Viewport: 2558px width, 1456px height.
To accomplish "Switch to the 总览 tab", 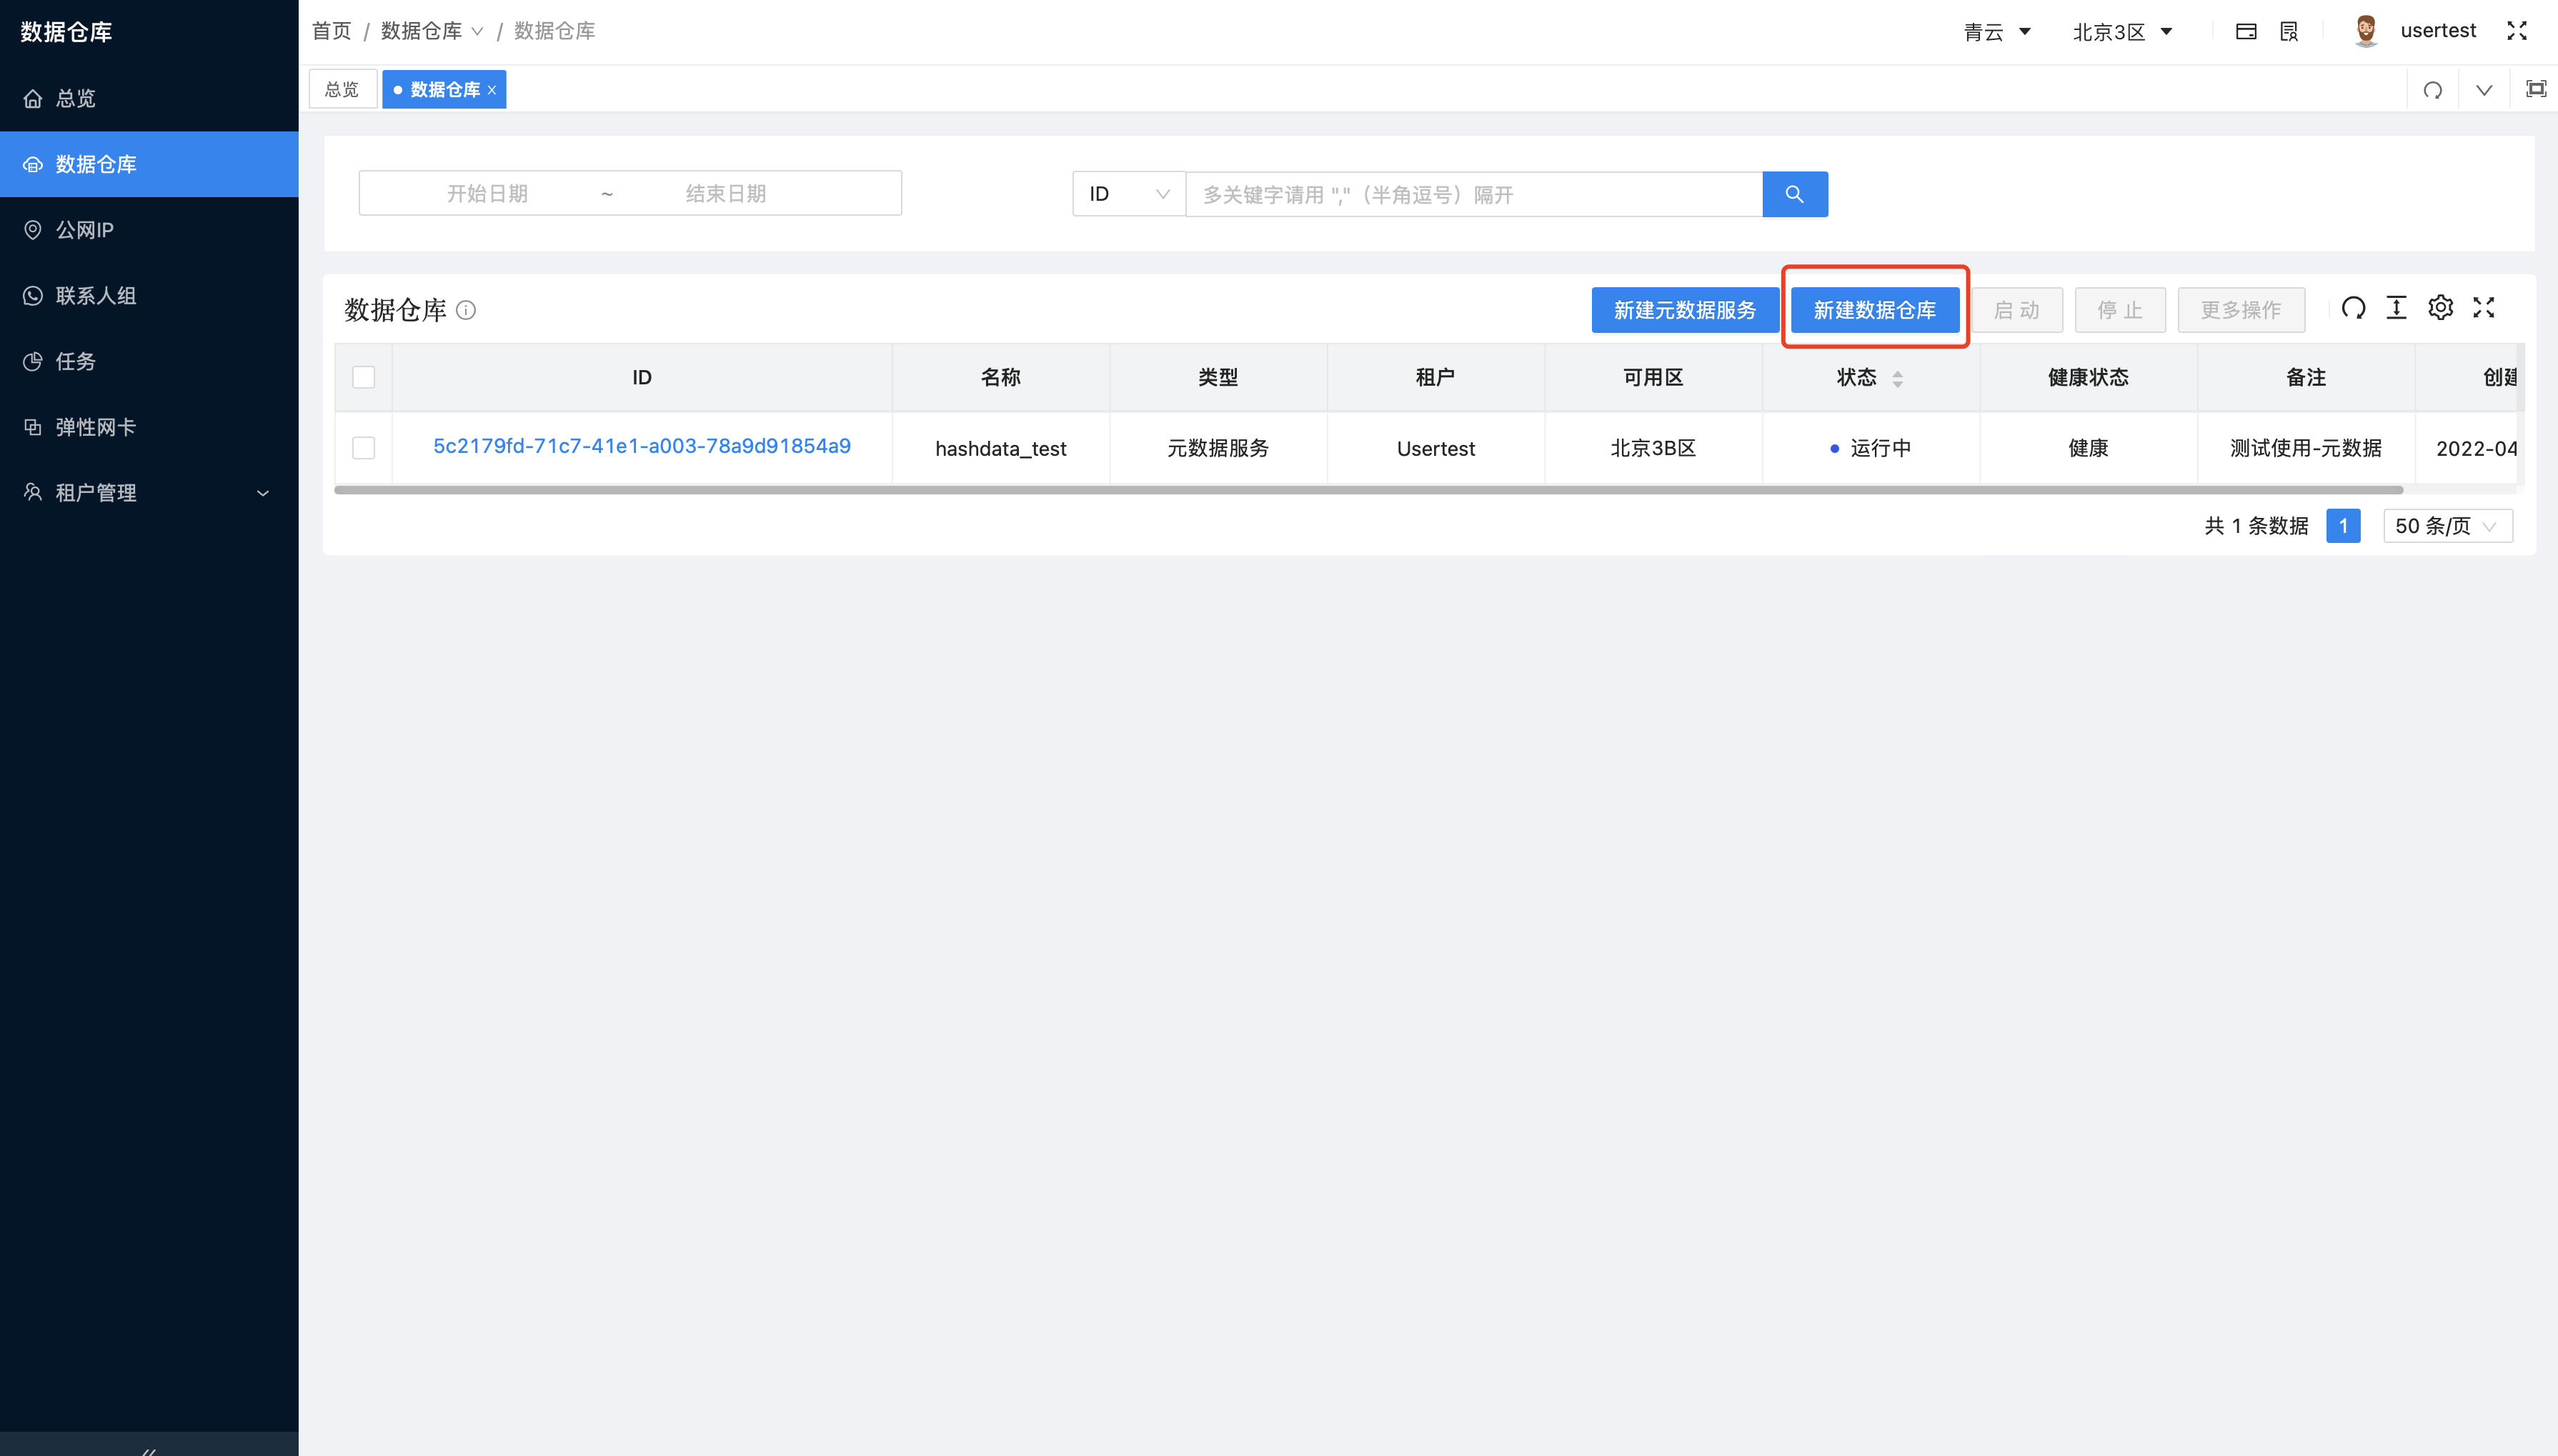I will click(342, 89).
